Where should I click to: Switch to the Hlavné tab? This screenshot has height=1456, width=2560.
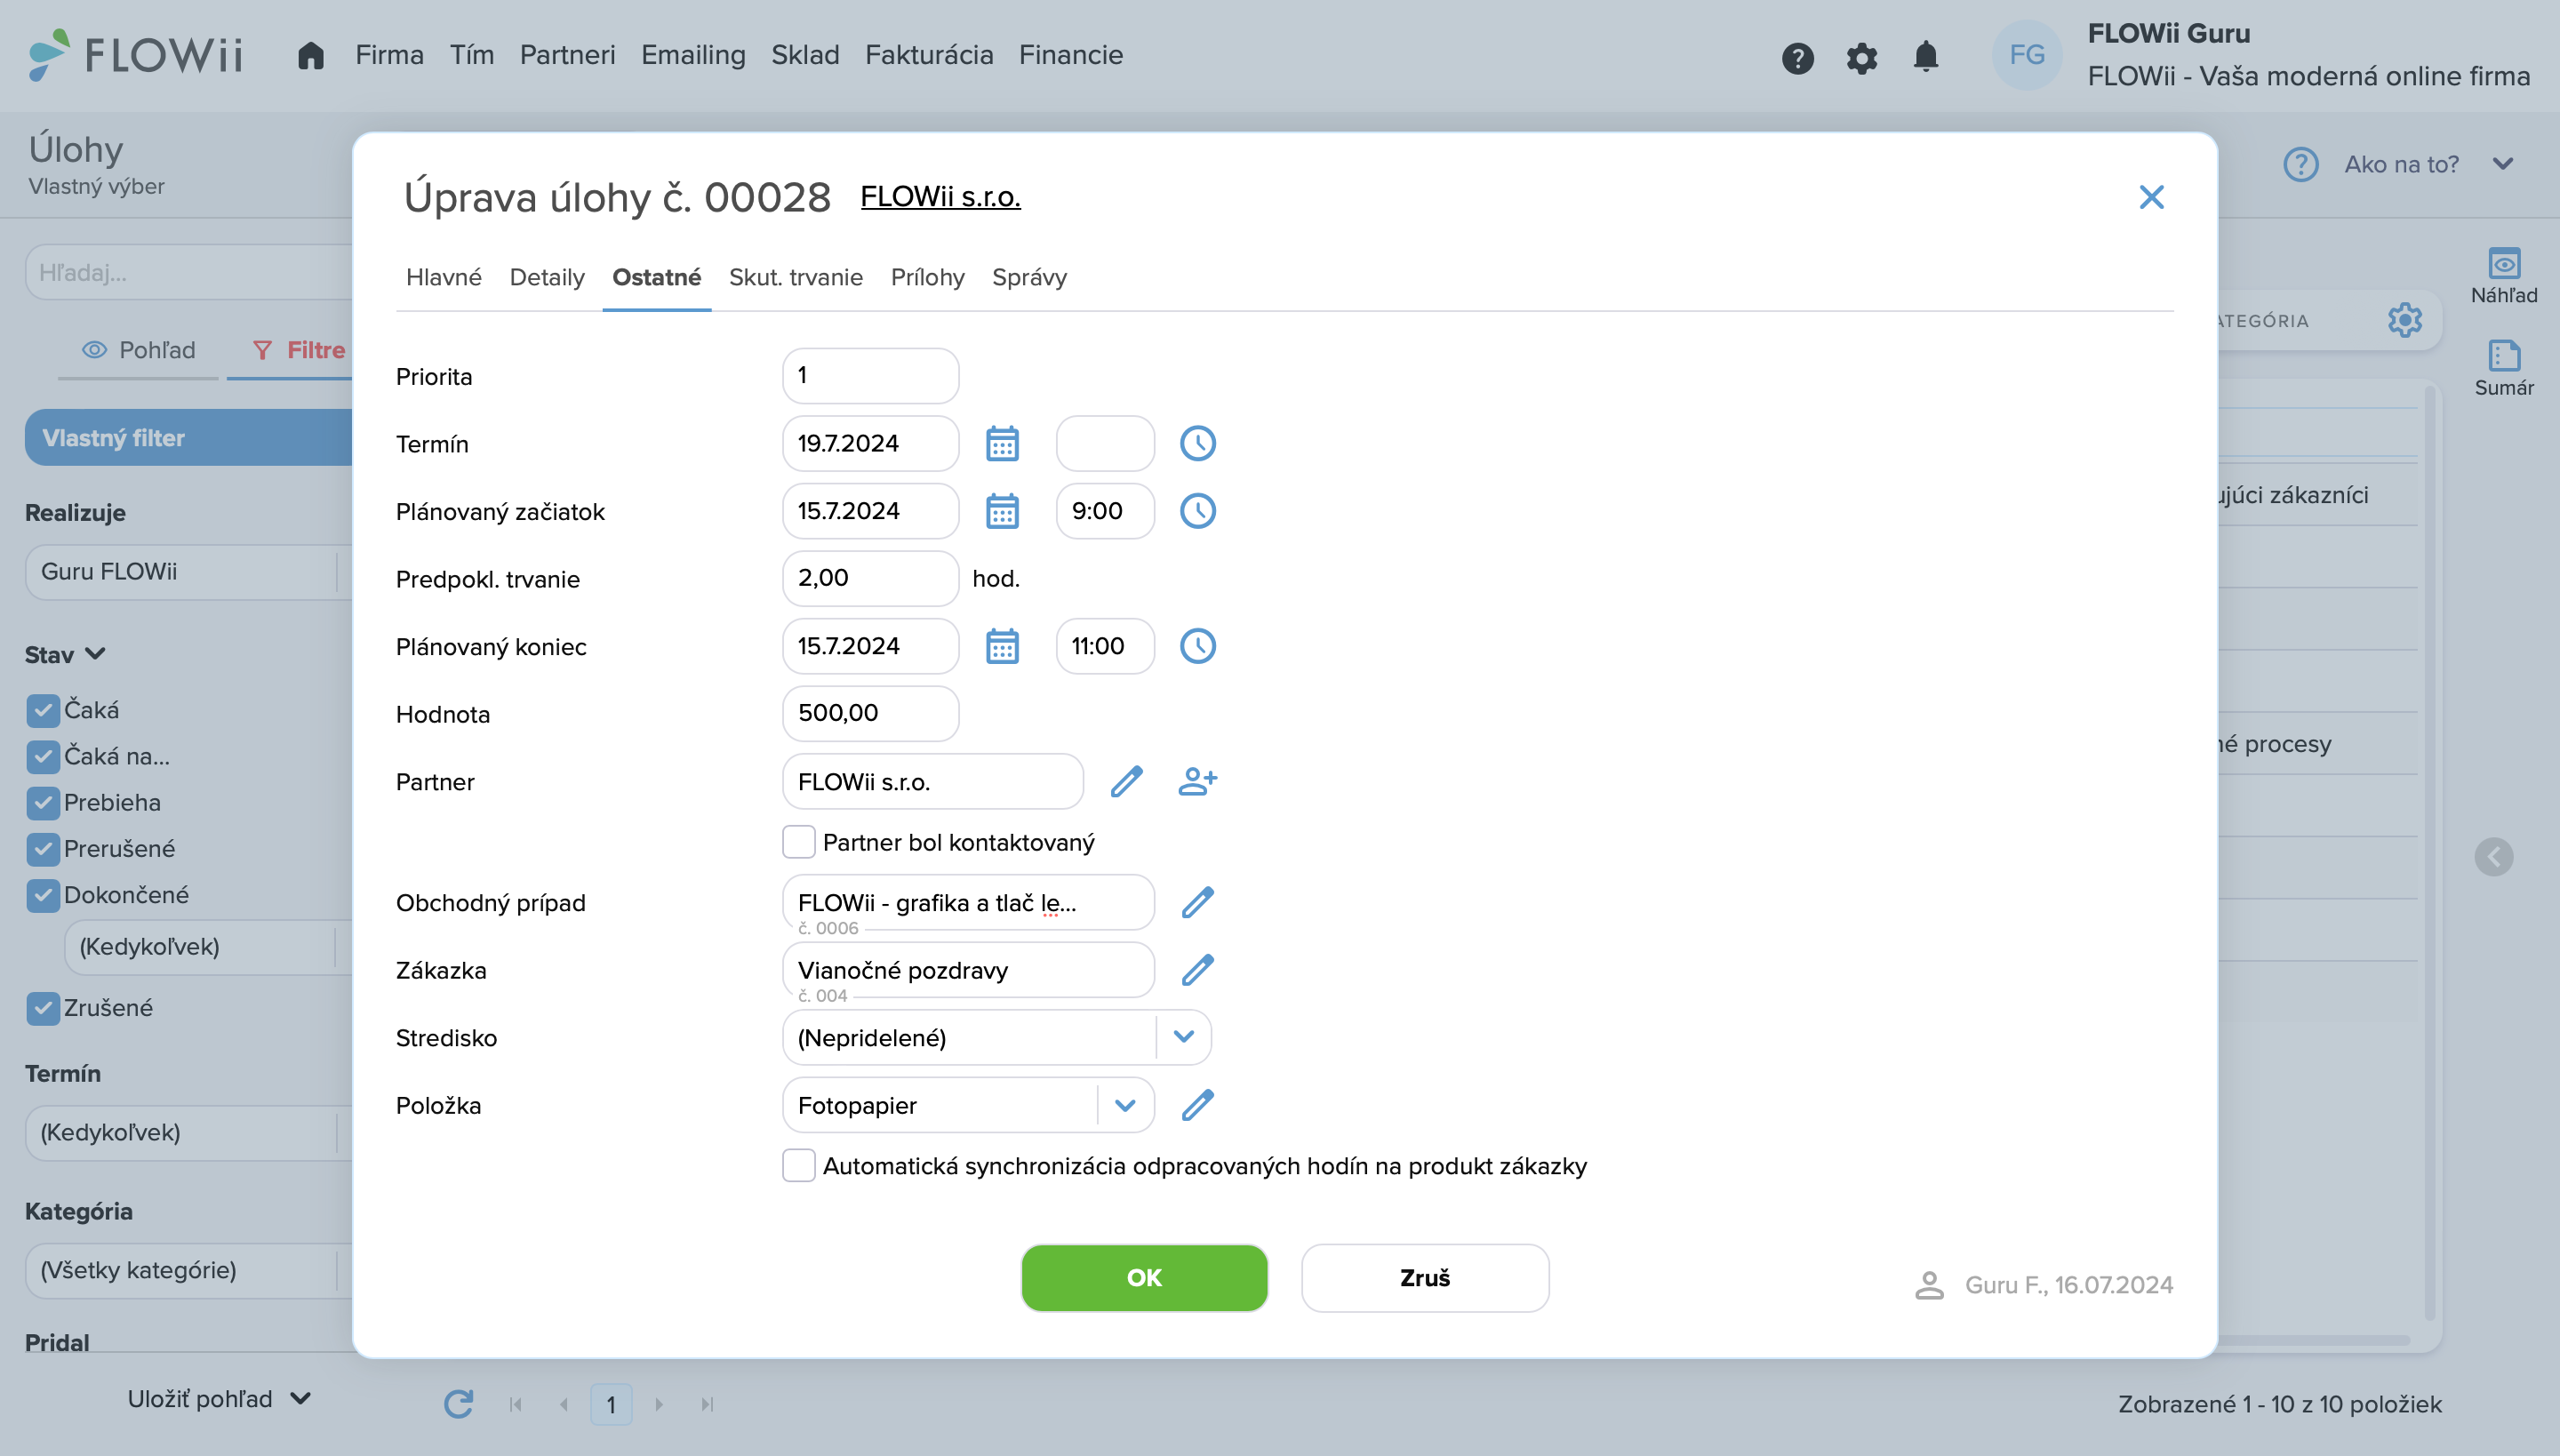[444, 277]
